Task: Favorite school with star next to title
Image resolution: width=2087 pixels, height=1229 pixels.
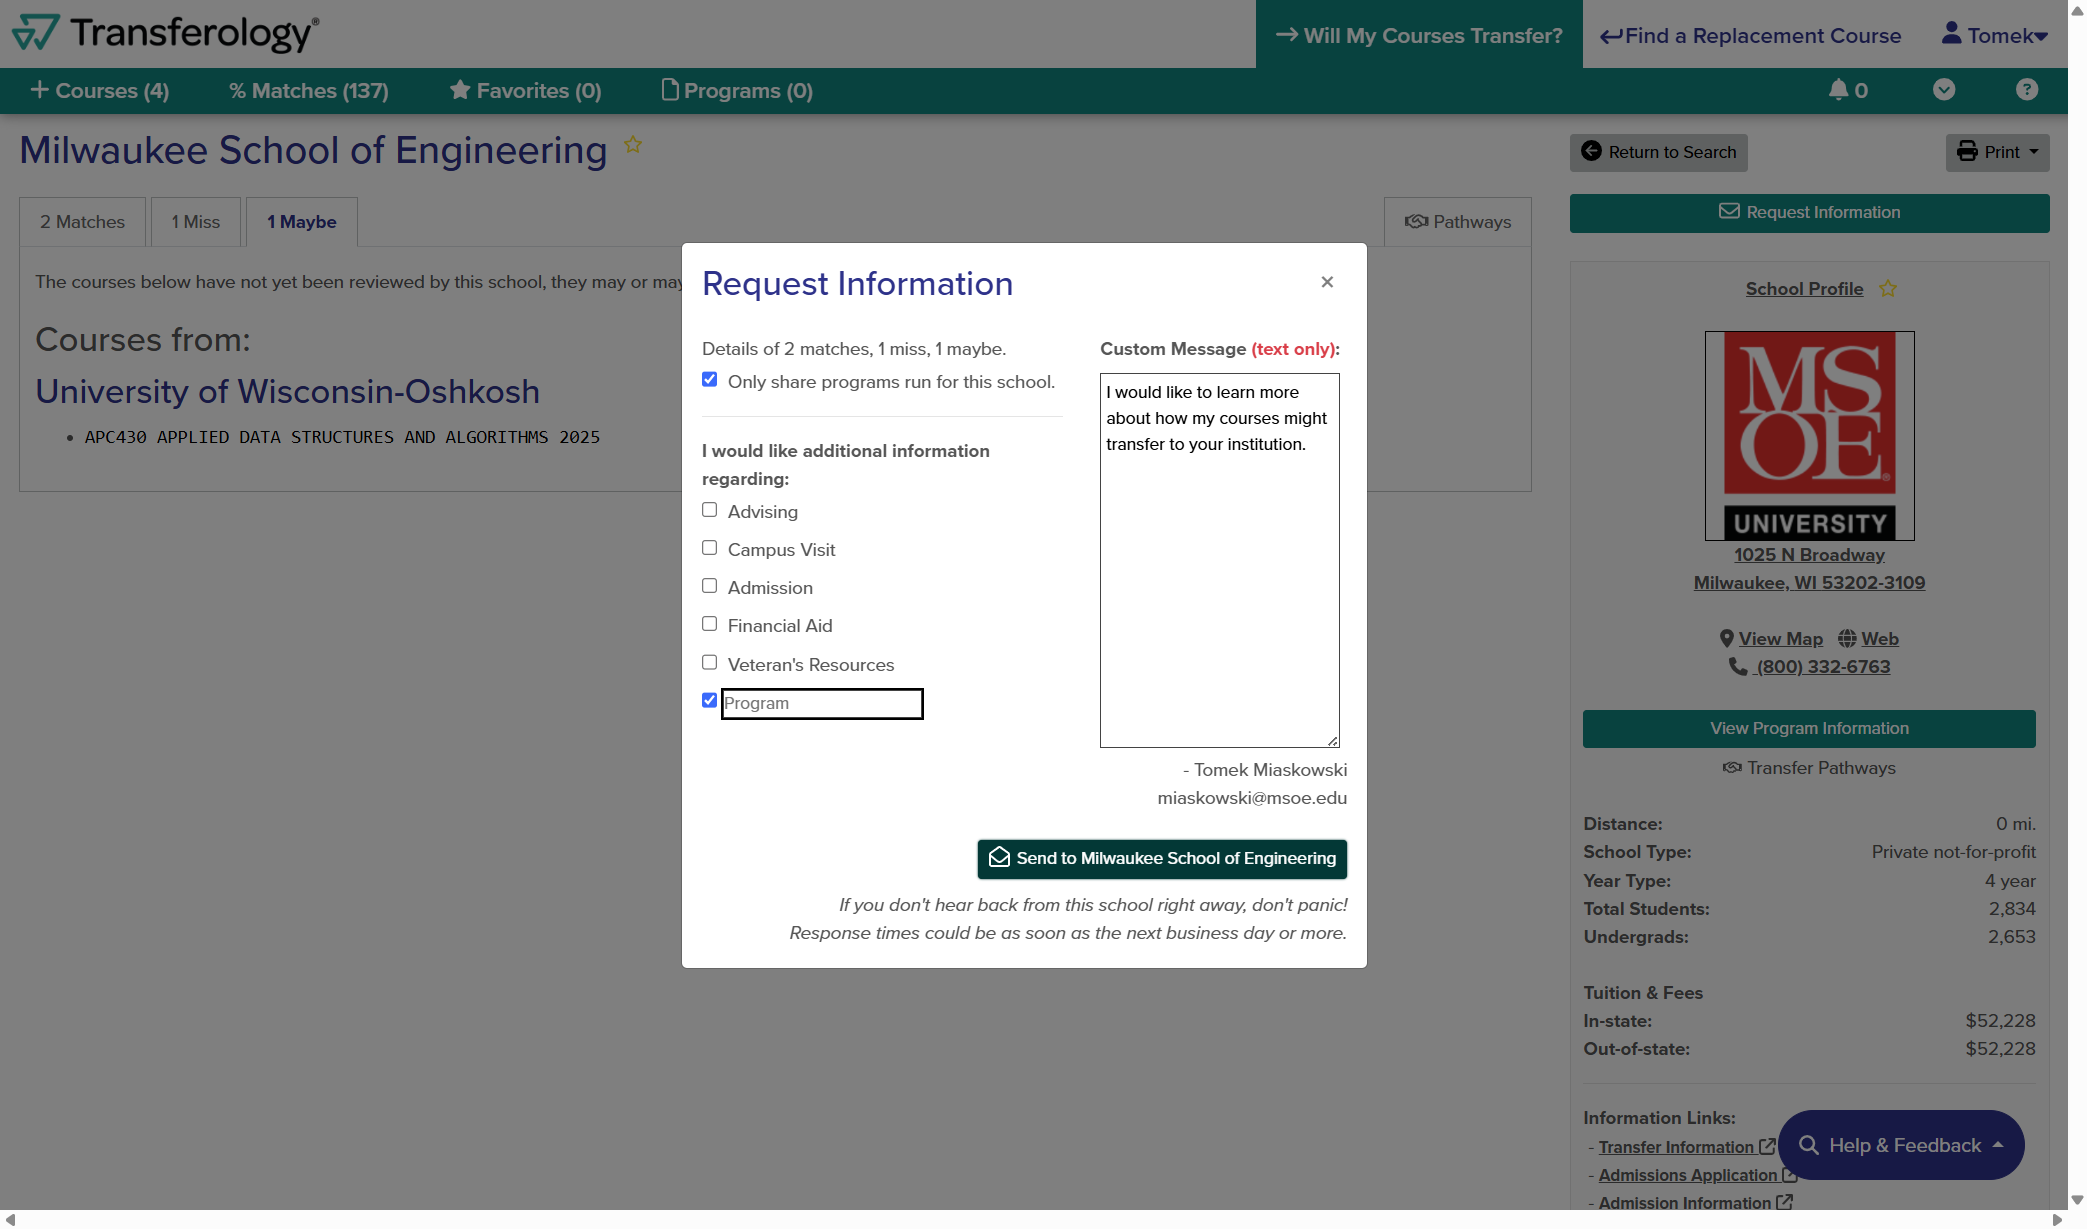Action: coord(633,145)
